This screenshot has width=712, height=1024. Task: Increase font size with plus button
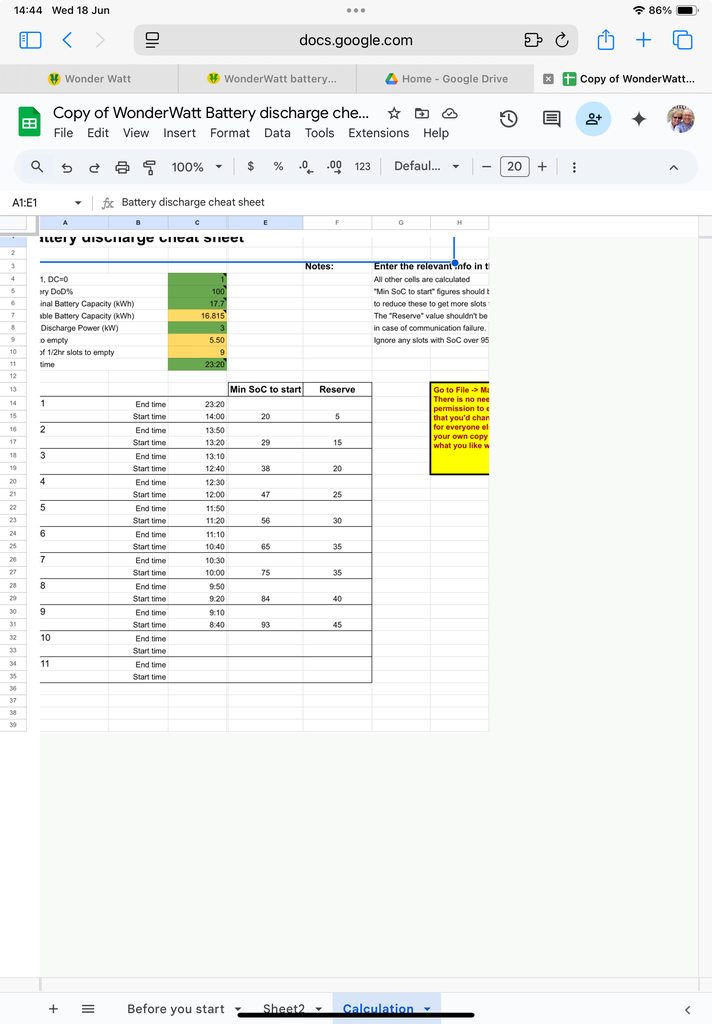point(542,167)
